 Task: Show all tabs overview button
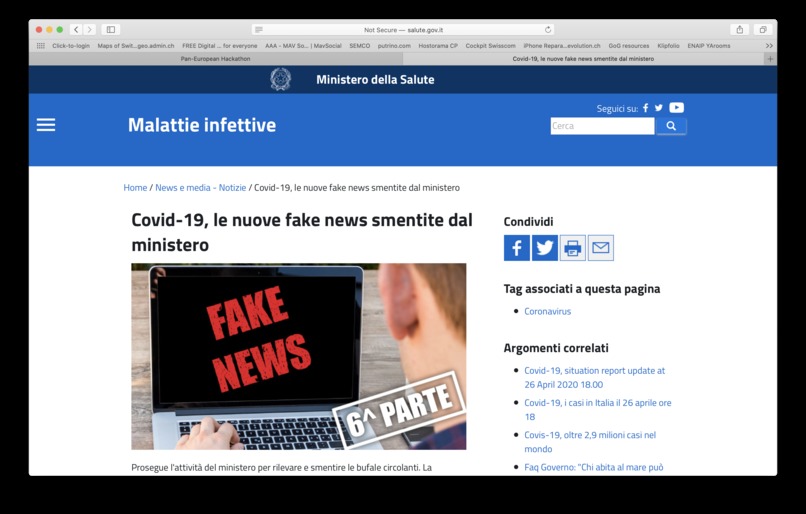(x=763, y=30)
